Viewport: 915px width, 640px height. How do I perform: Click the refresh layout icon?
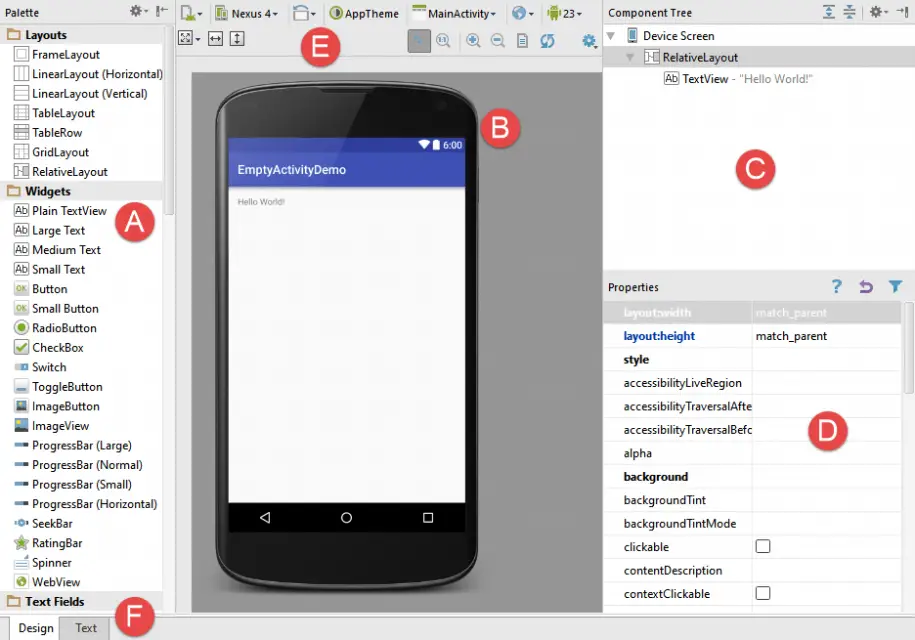547,41
